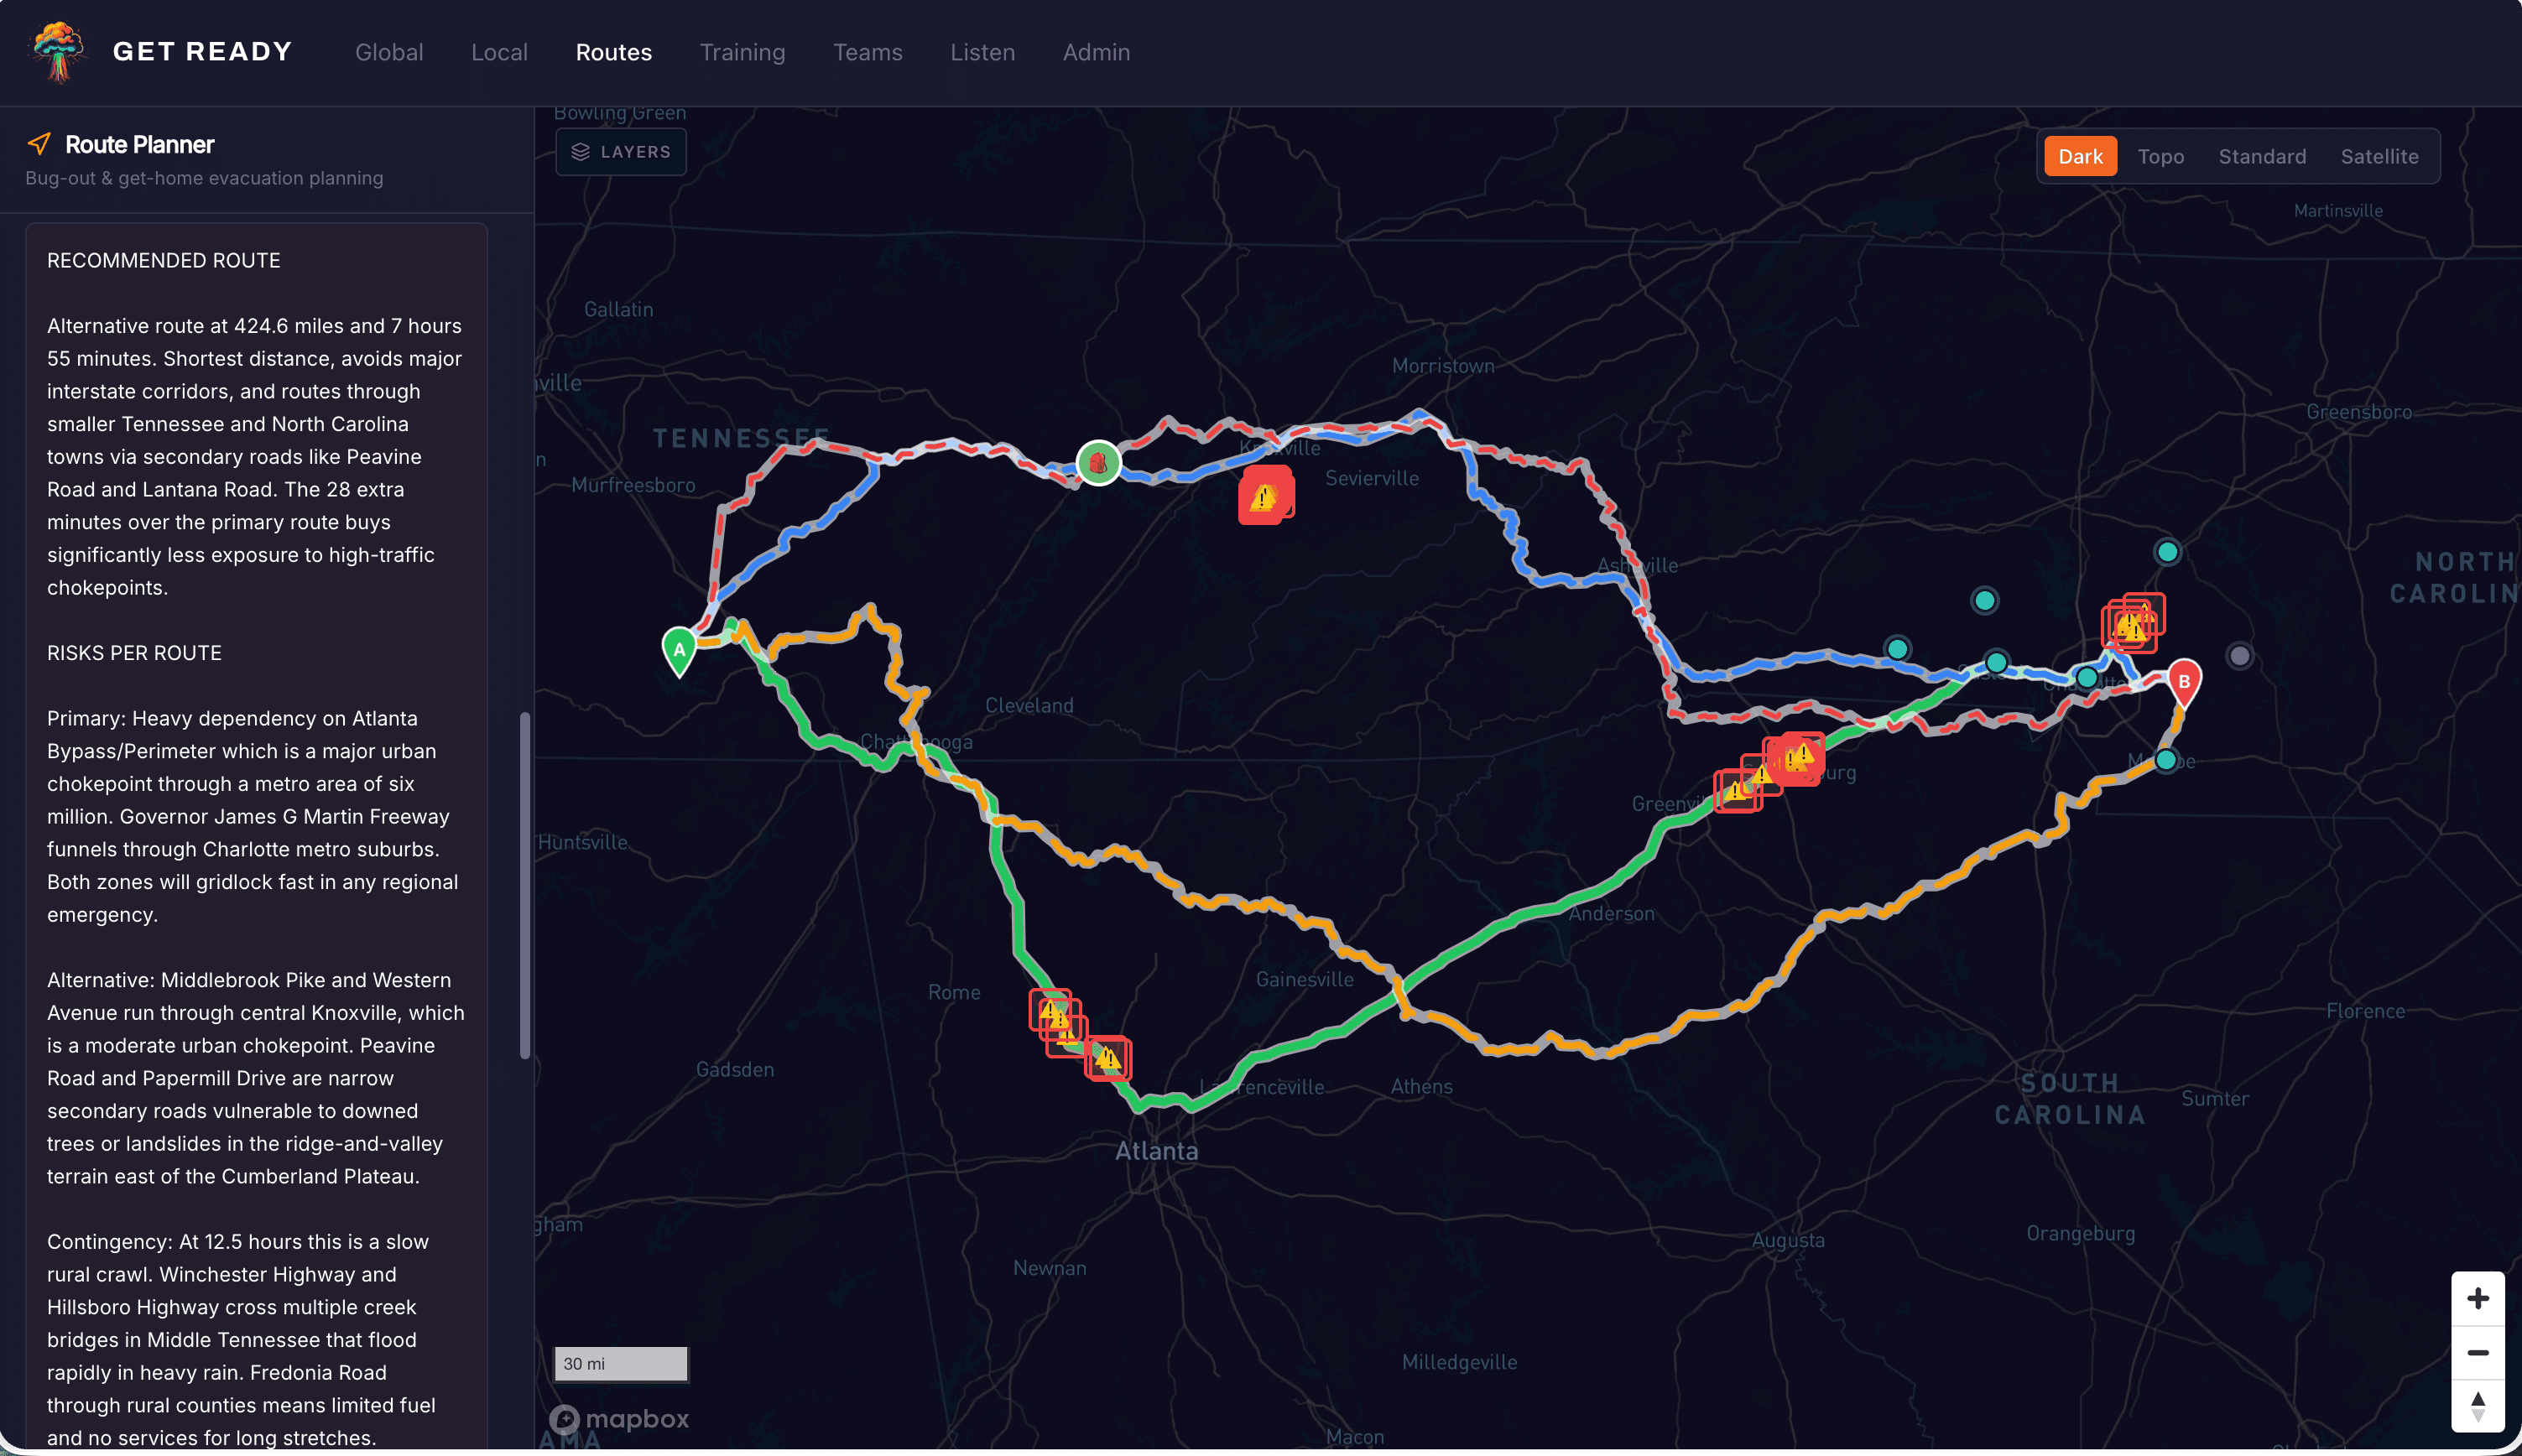Select a teal monitoring marker near Asheville
Viewport: 2522px width, 1456px height.
1897,648
